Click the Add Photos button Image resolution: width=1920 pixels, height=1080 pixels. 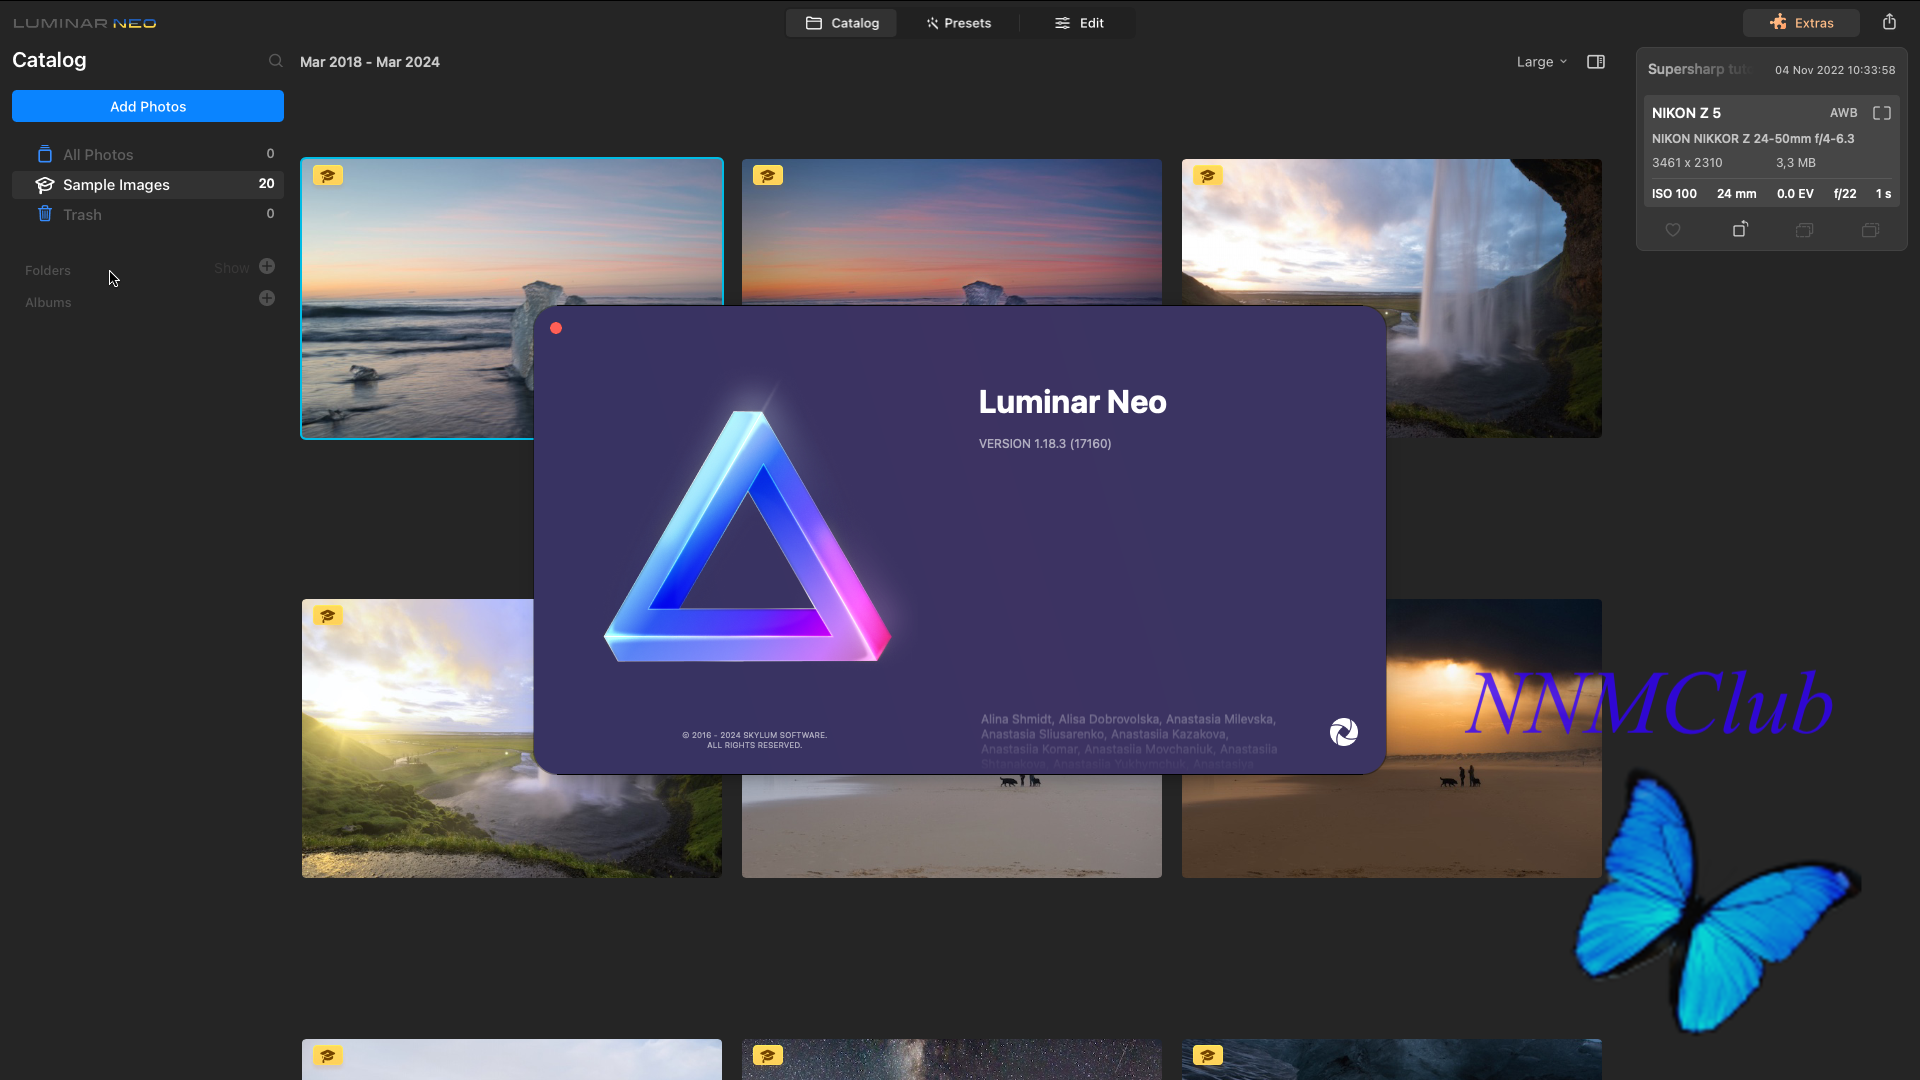point(148,106)
